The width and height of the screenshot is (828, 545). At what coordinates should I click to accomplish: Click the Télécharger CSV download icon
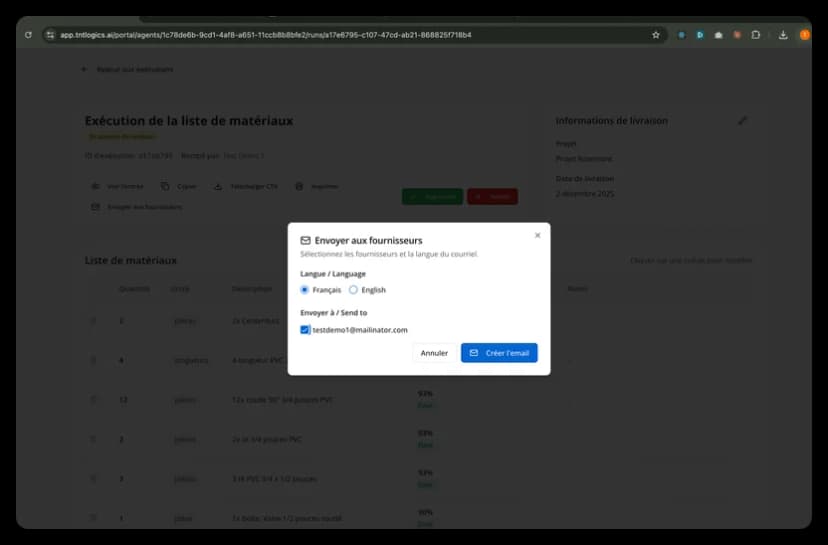(x=217, y=187)
